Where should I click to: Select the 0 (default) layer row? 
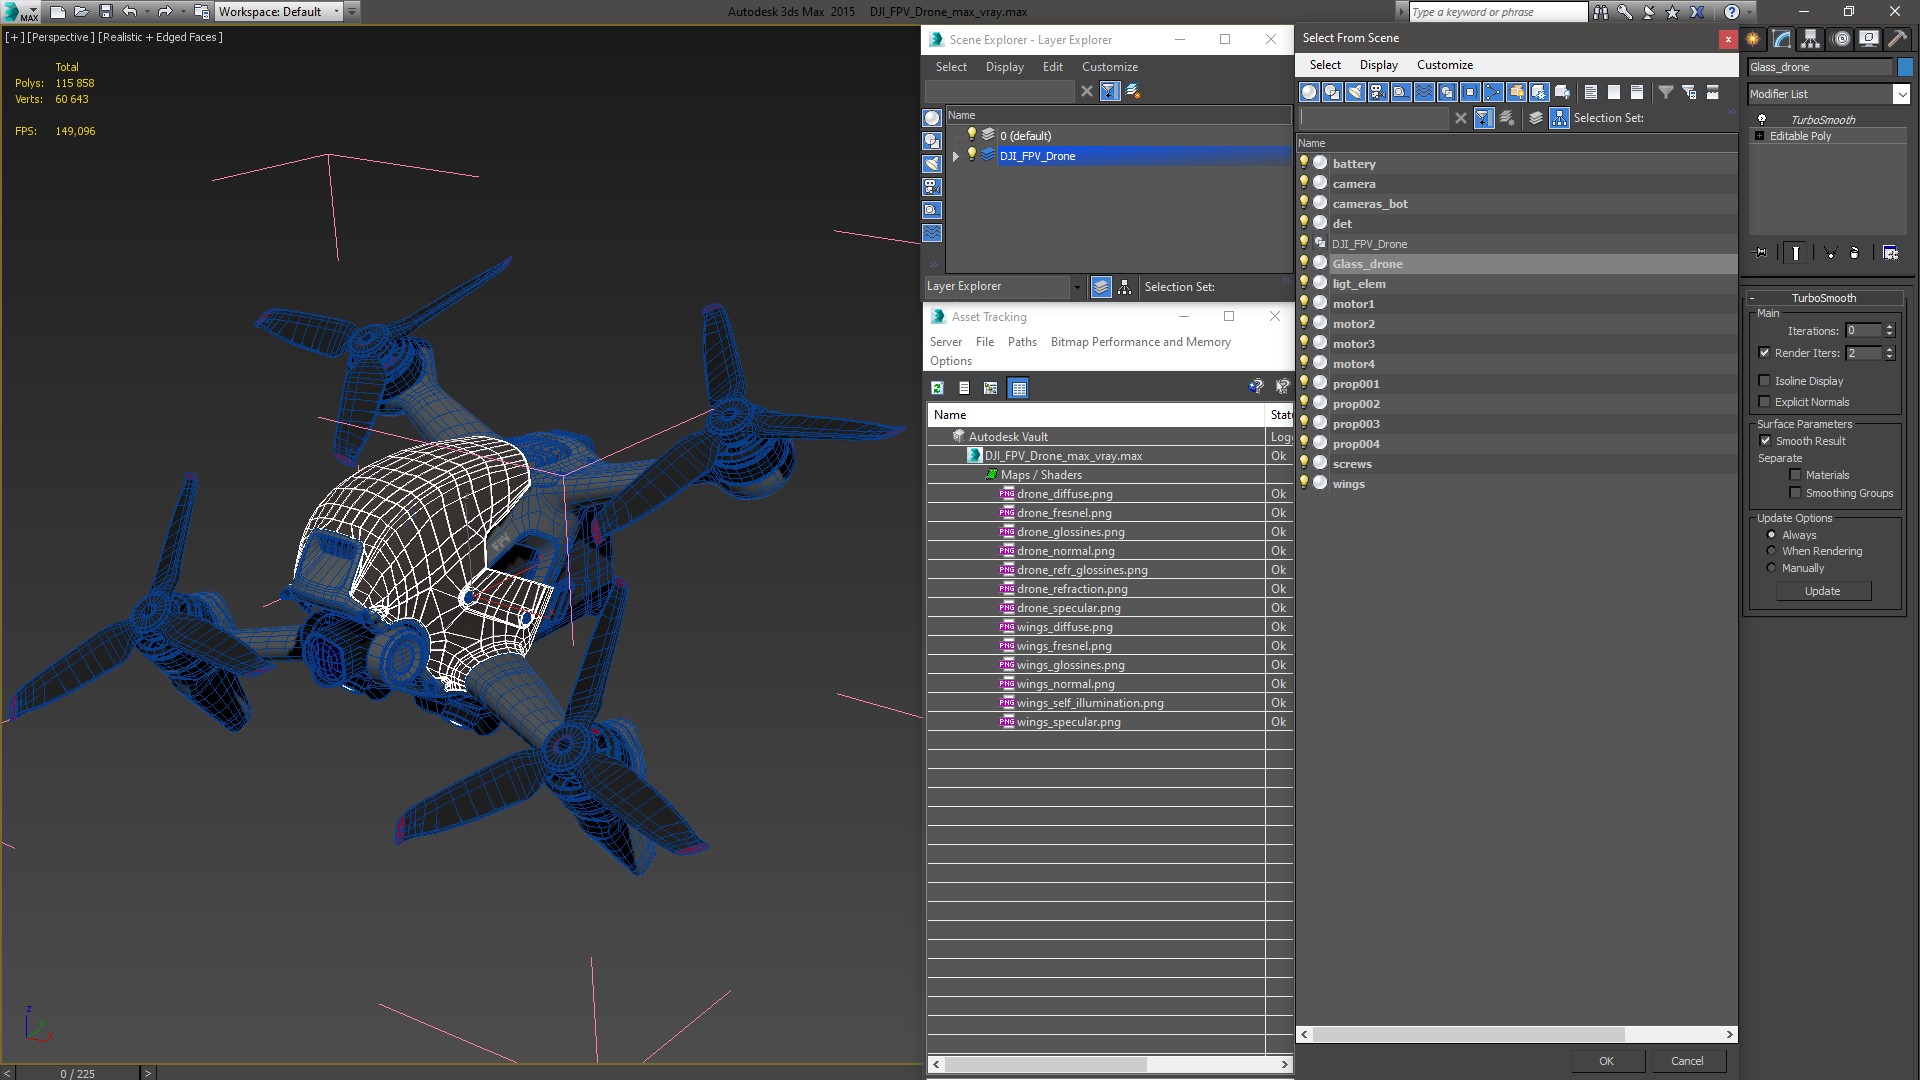point(1119,136)
